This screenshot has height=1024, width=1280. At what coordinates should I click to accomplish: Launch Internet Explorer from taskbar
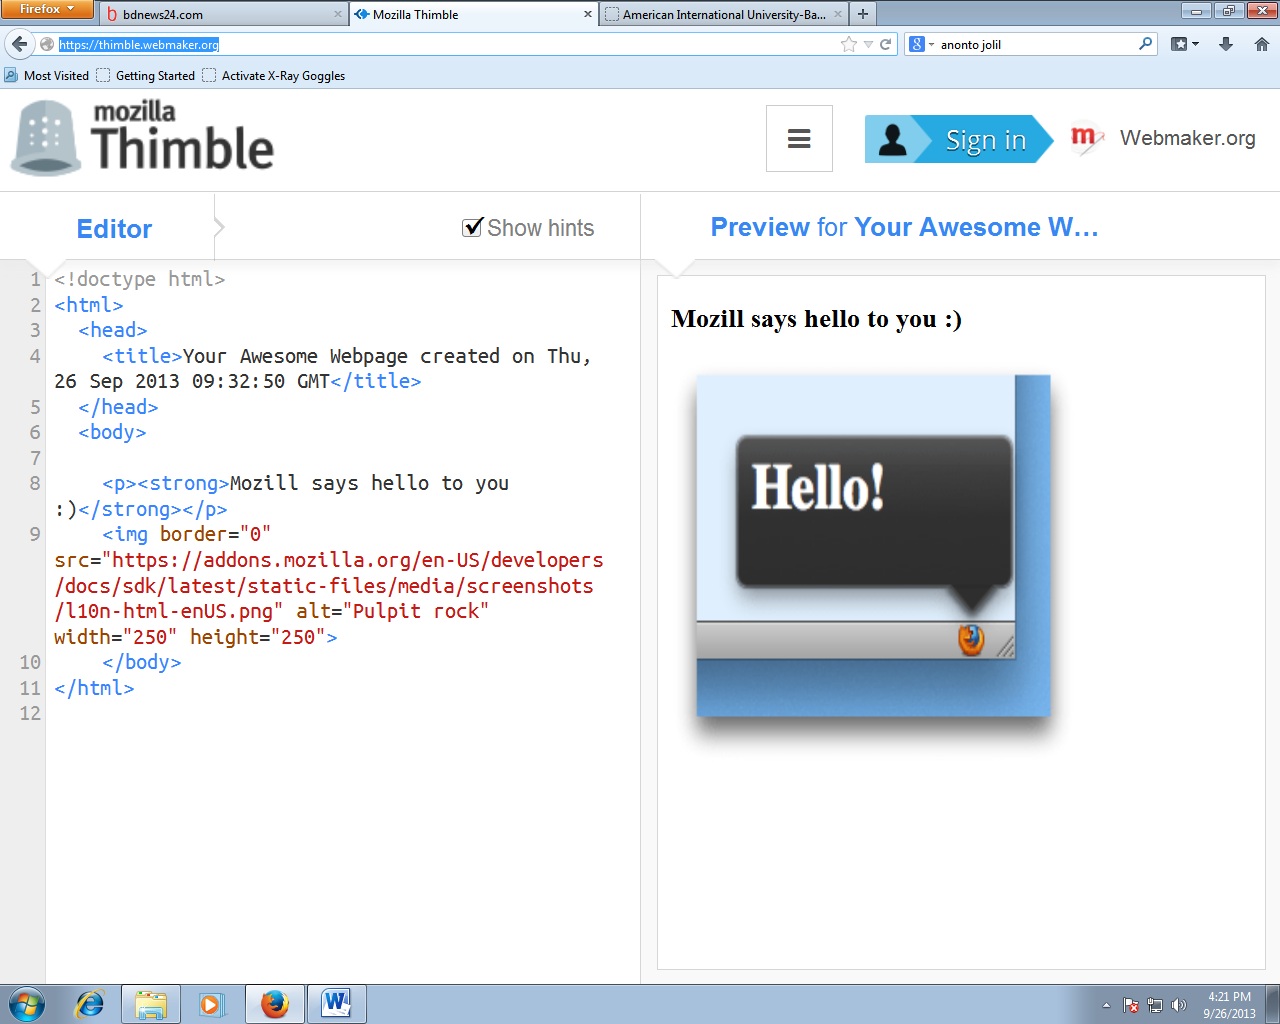pyautogui.click(x=90, y=1004)
